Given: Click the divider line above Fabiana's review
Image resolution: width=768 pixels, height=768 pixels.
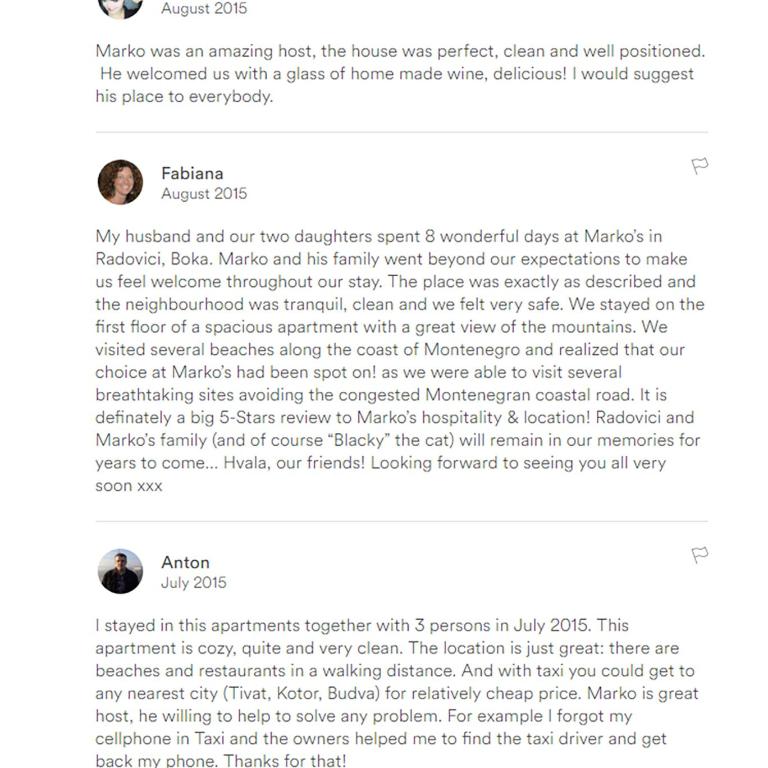Looking at the screenshot, I should (402, 132).
